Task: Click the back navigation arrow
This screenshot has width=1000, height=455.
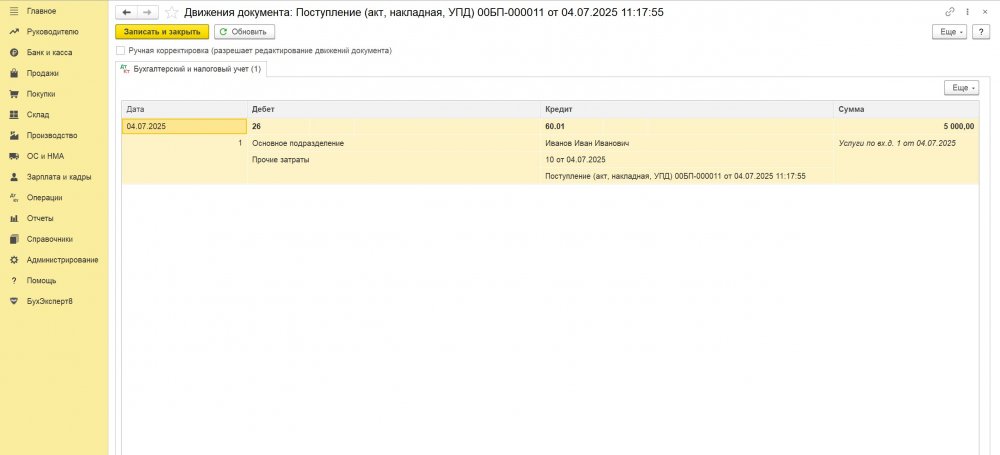Action: (127, 12)
